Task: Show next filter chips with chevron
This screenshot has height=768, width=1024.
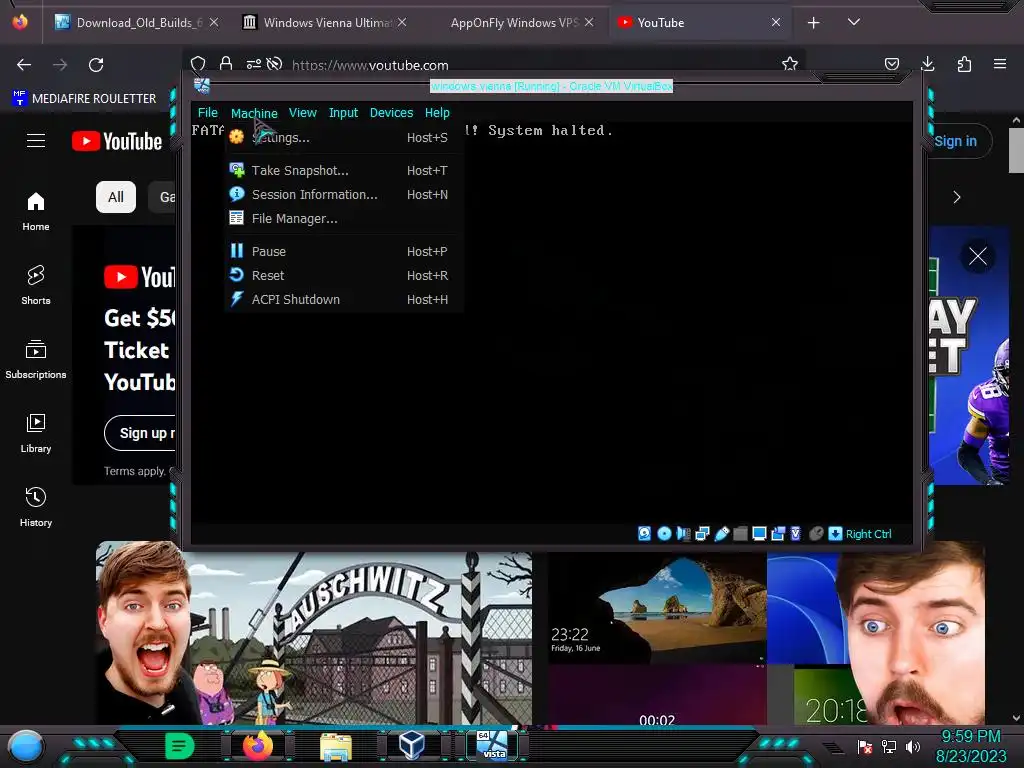Action: coord(957,197)
